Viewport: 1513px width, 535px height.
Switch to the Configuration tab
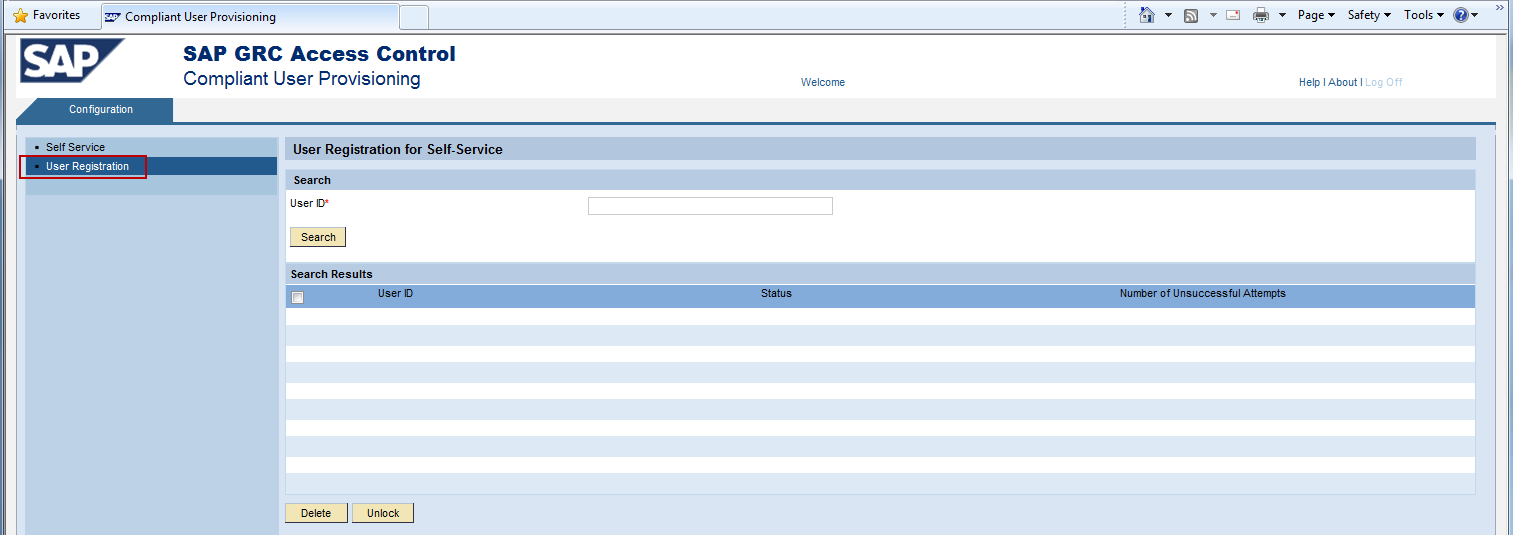tap(101, 110)
